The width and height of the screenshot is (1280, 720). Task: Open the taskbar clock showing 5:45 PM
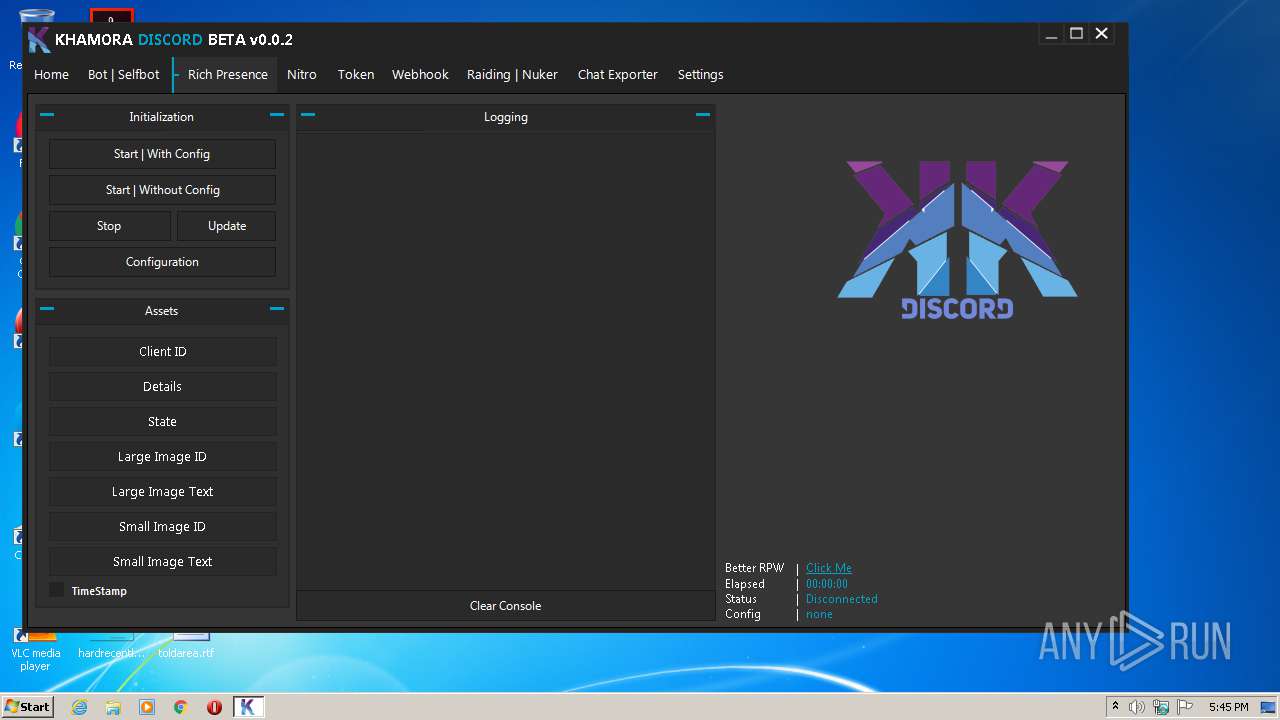[x=1228, y=707]
